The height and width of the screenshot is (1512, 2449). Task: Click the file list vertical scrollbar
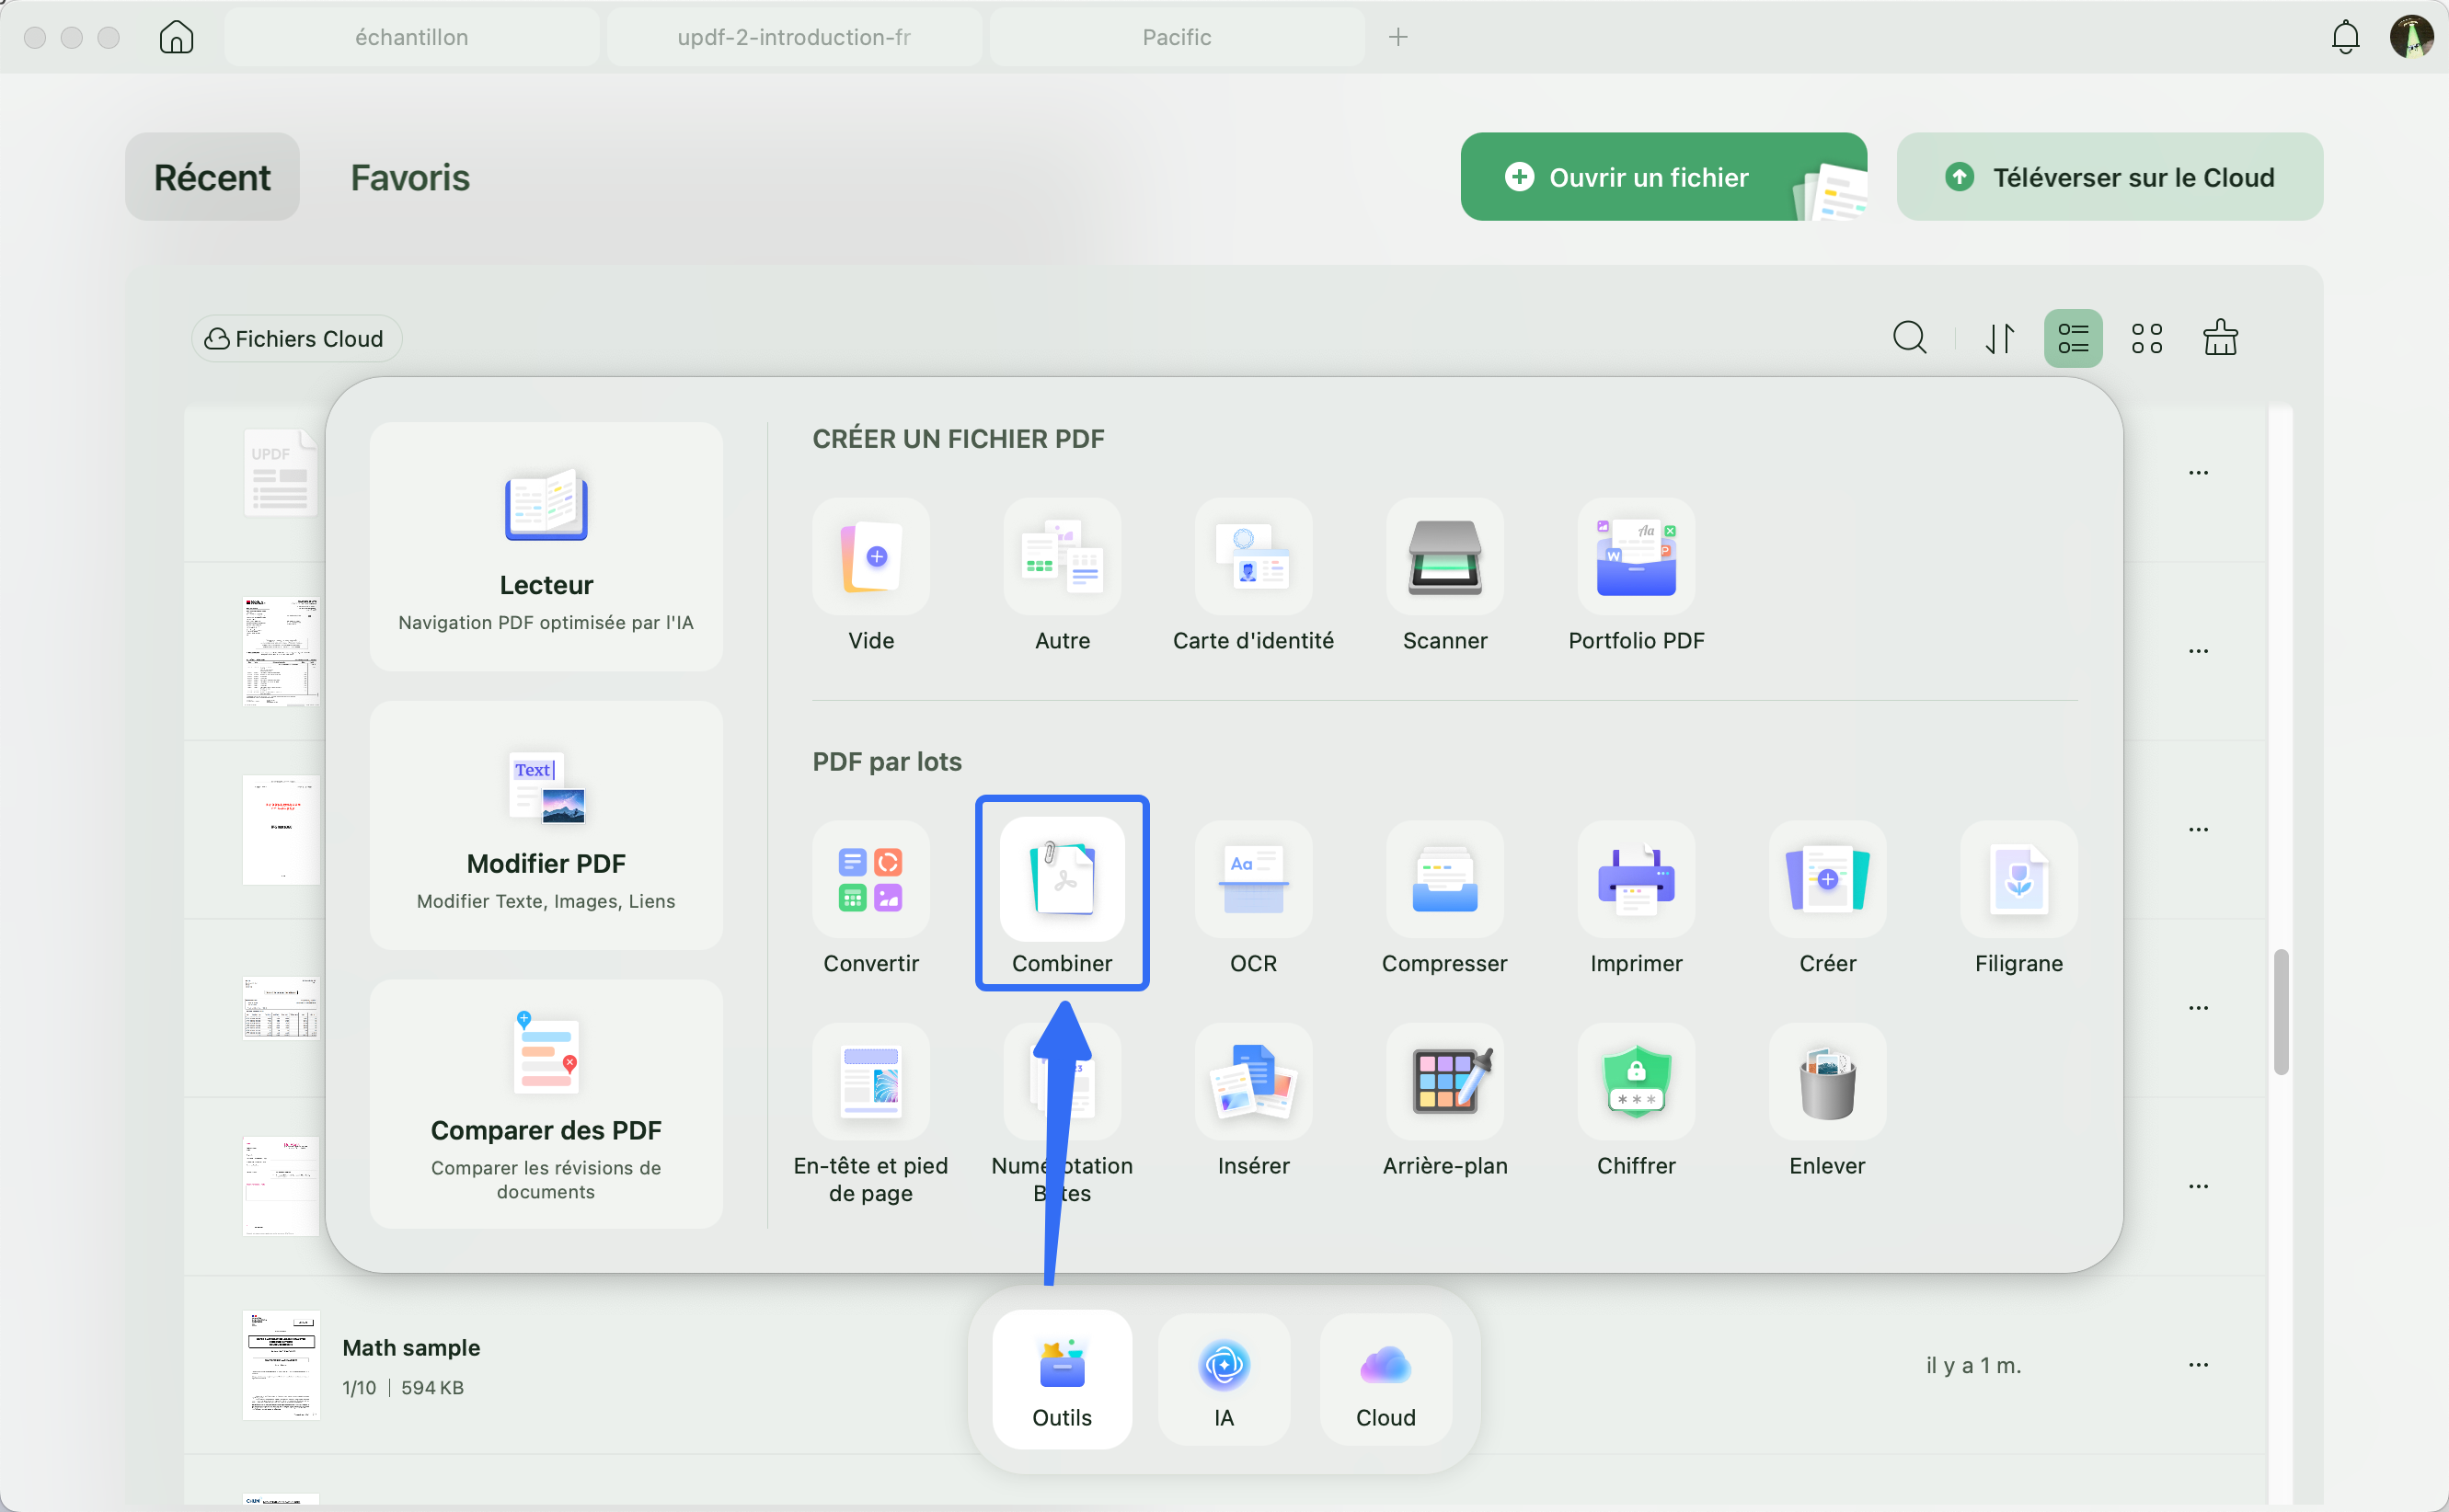tap(2281, 1011)
